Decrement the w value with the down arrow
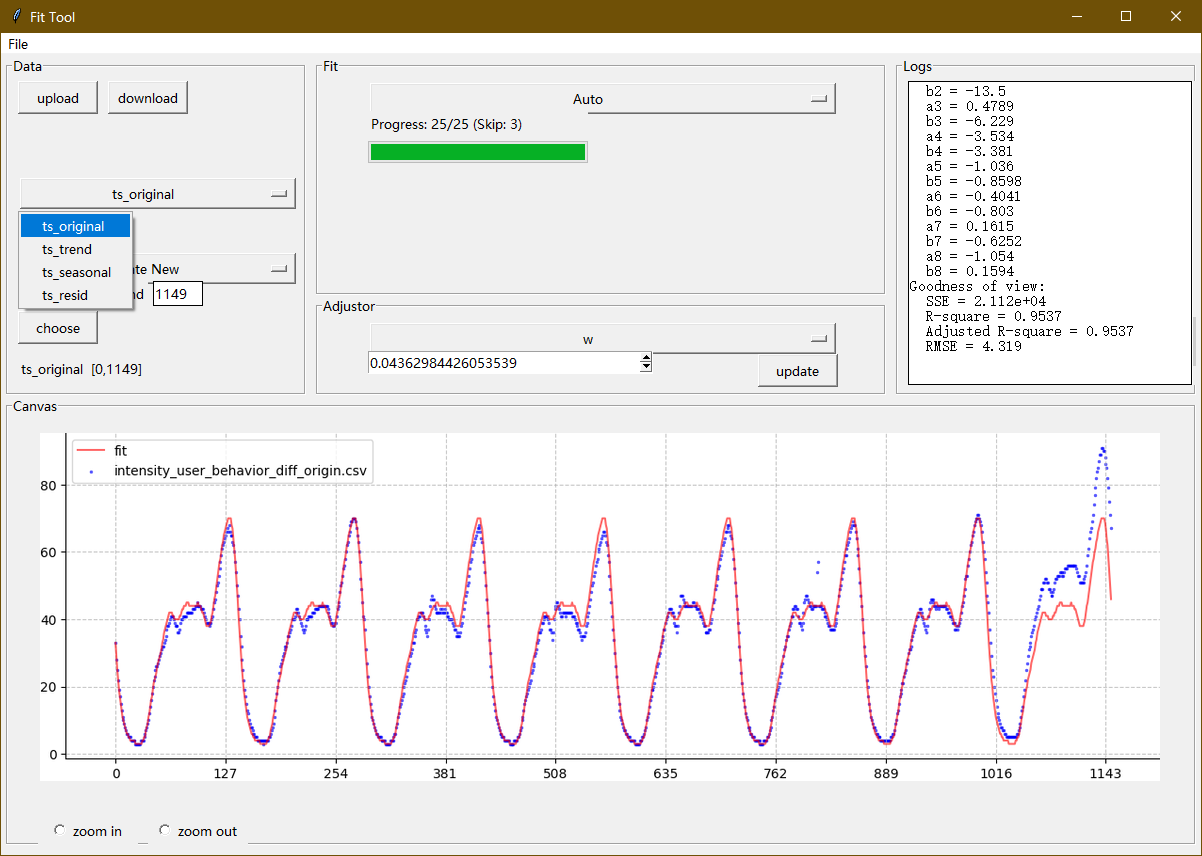This screenshot has width=1202, height=856. [646, 368]
